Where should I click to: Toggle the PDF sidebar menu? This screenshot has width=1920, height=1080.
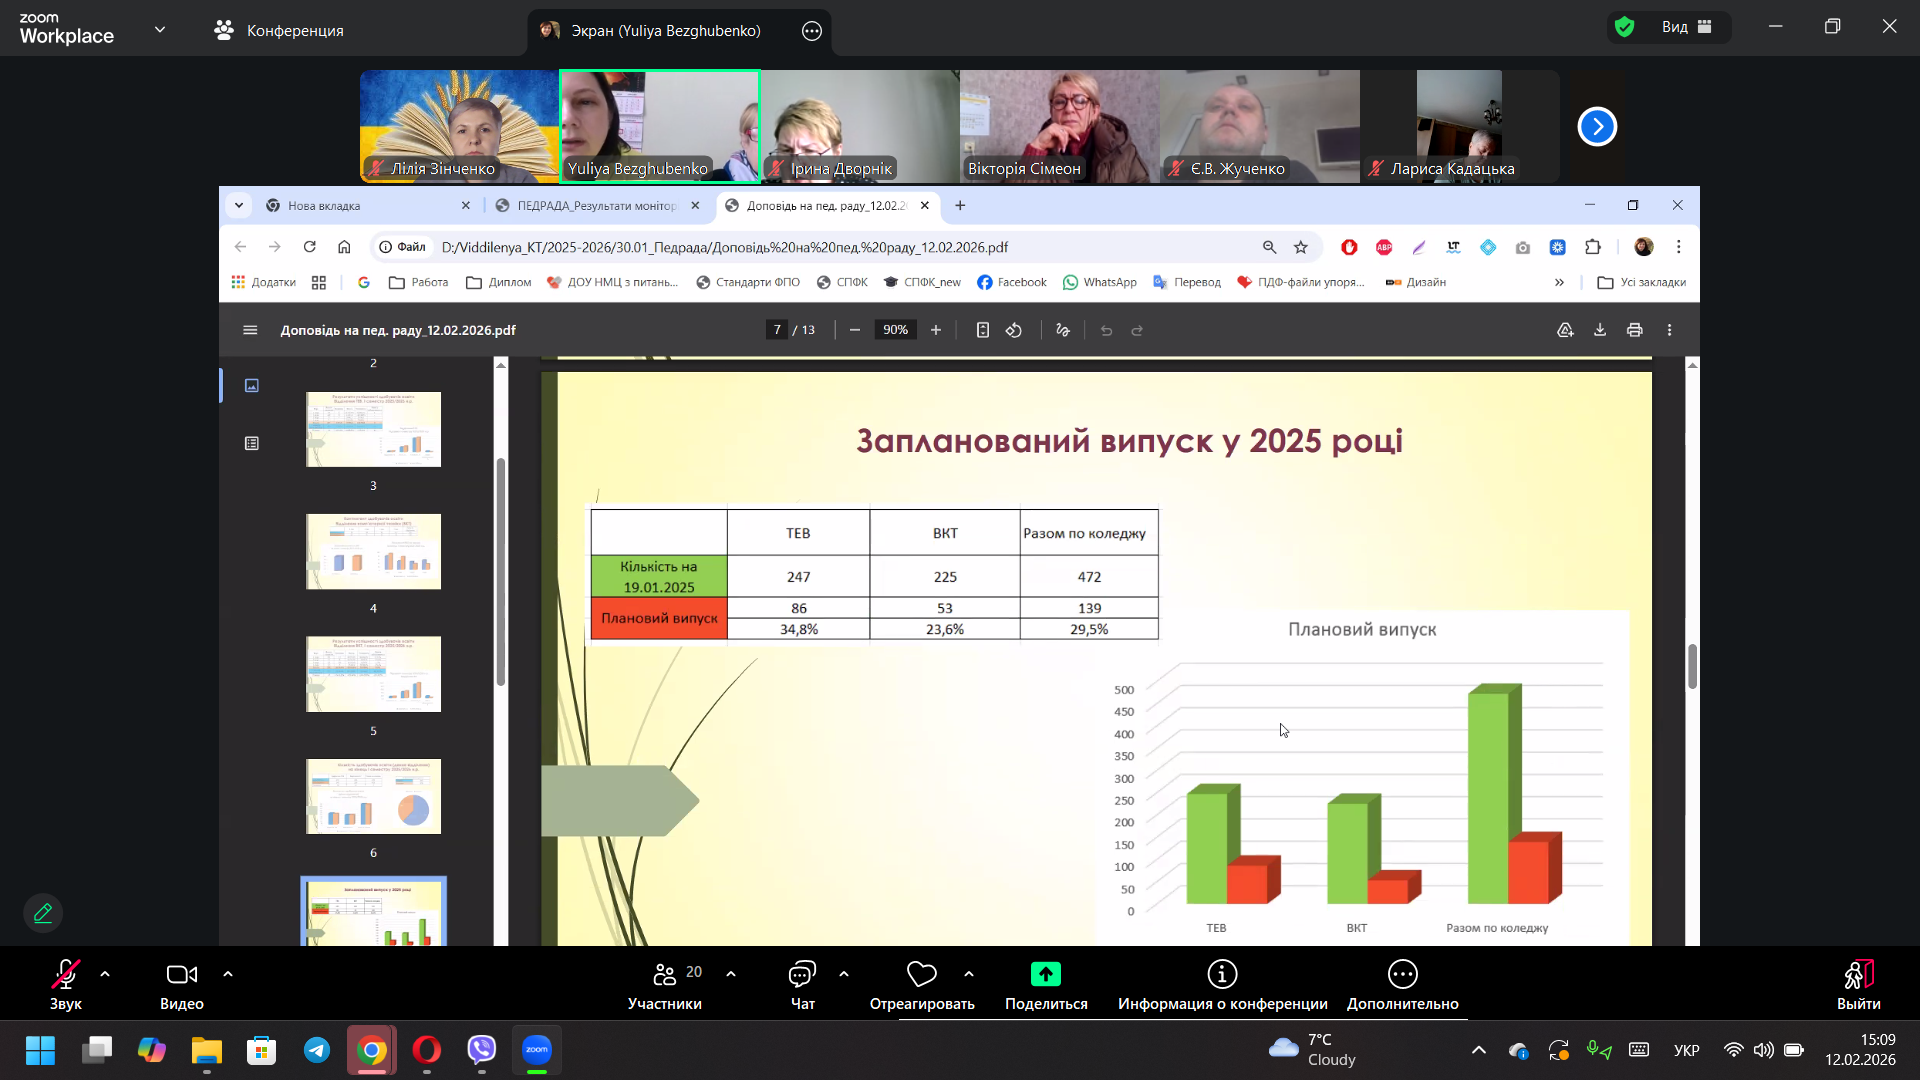[x=250, y=330]
